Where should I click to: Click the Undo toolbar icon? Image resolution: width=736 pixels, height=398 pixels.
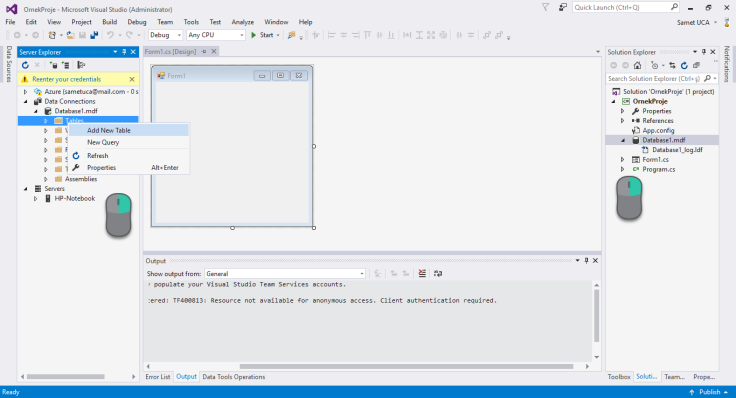point(110,35)
